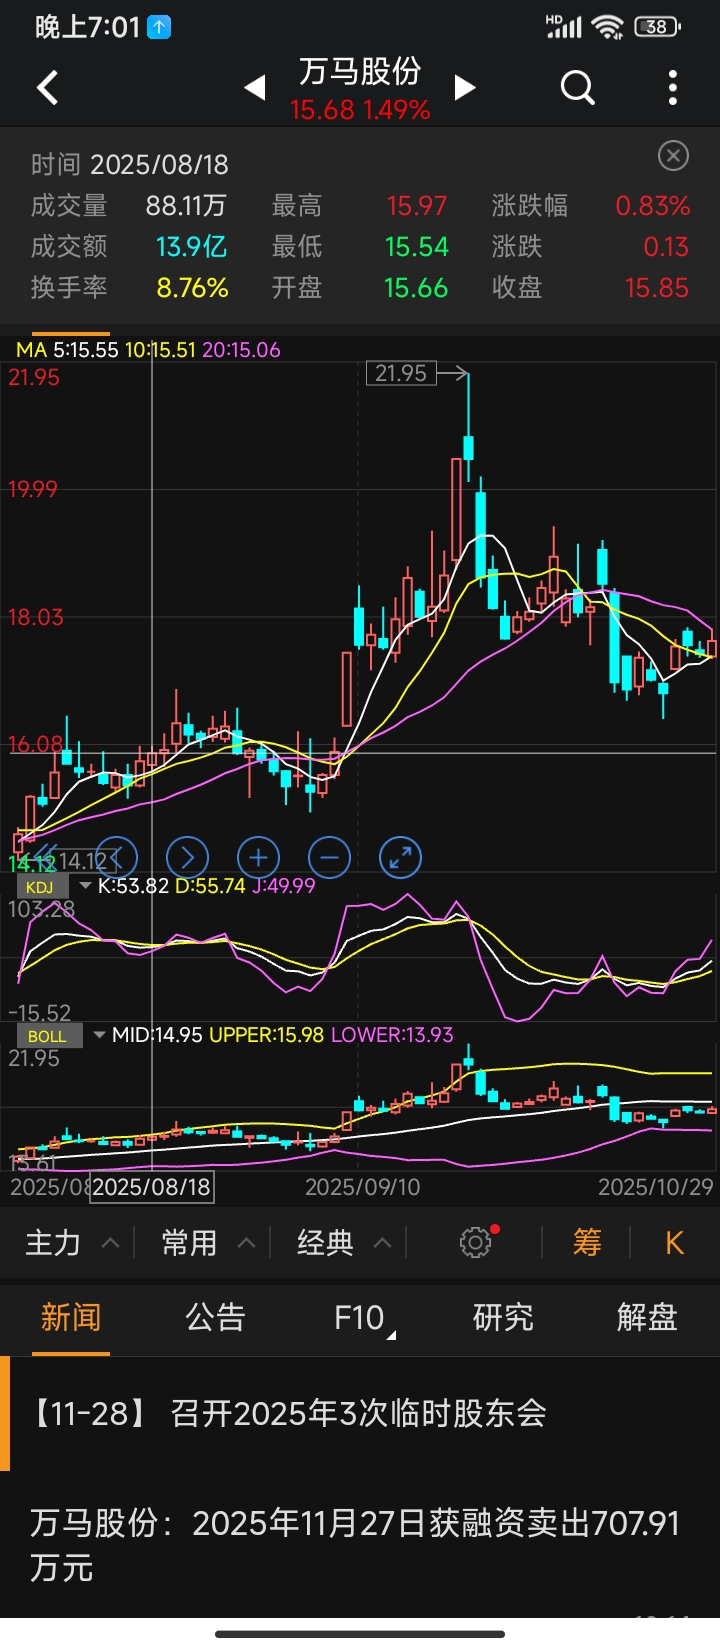This screenshot has height=1650, width=720.
Task: Tap the UPPER:15.98 BOLL reading
Action: 266,1035
